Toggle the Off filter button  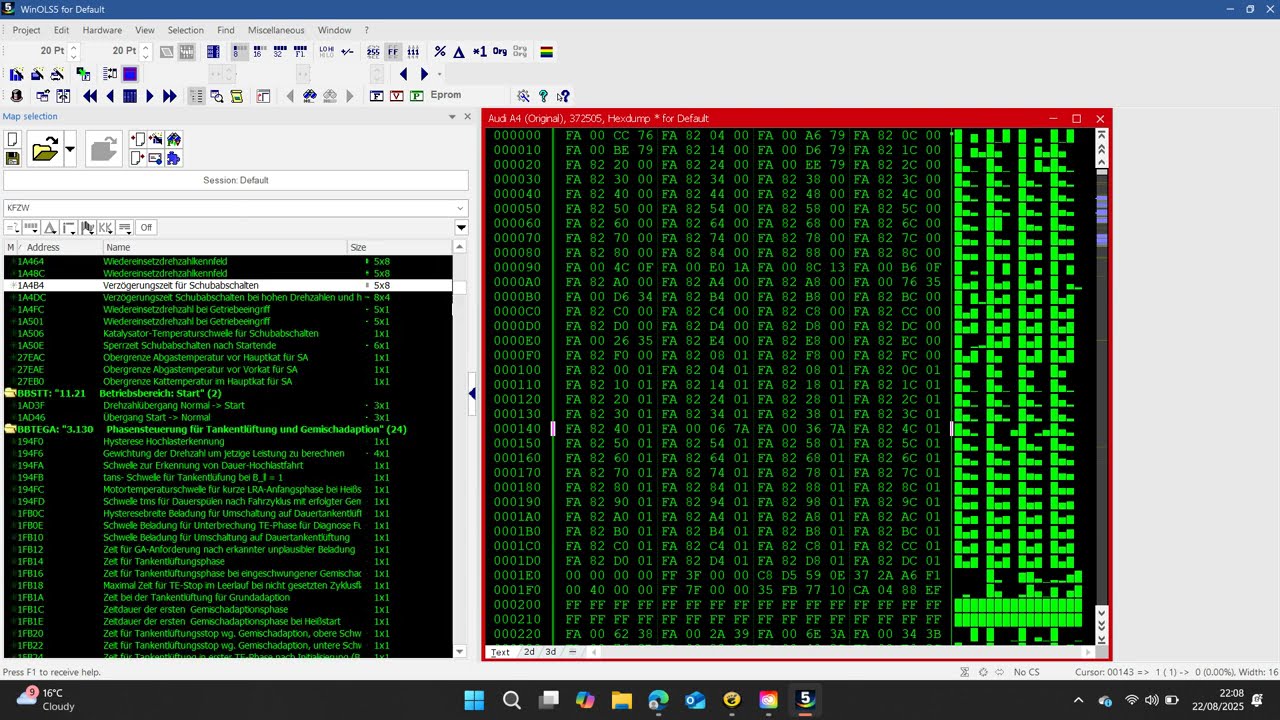(146, 228)
